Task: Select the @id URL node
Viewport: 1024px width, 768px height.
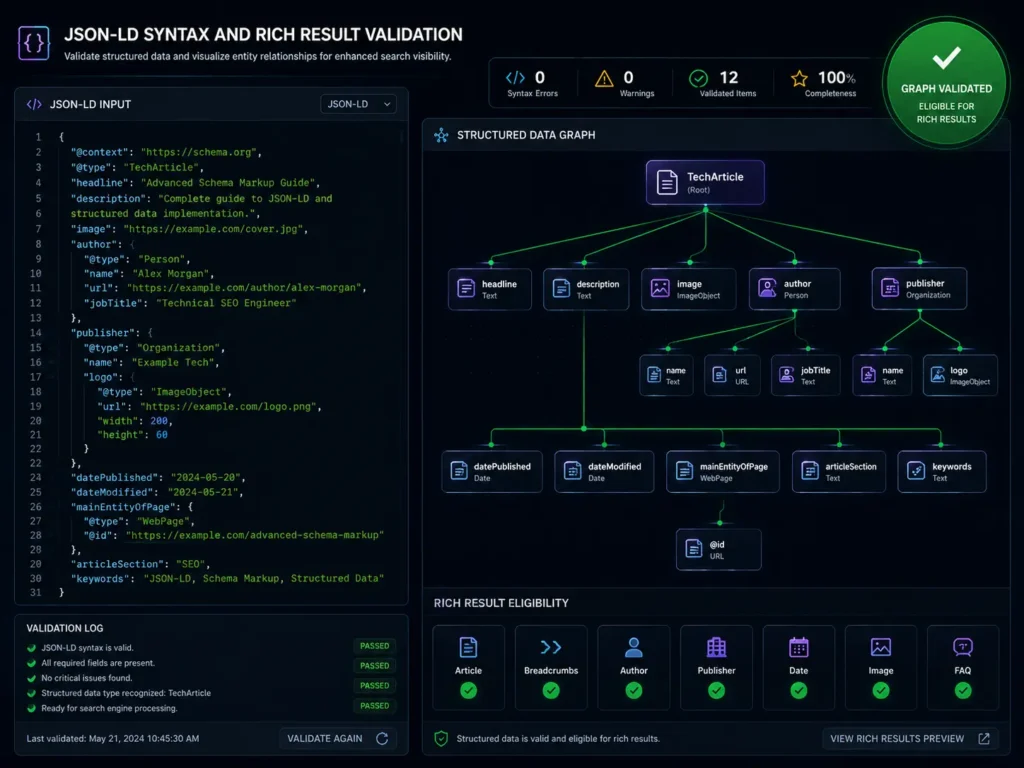Action: (x=718, y=549)
